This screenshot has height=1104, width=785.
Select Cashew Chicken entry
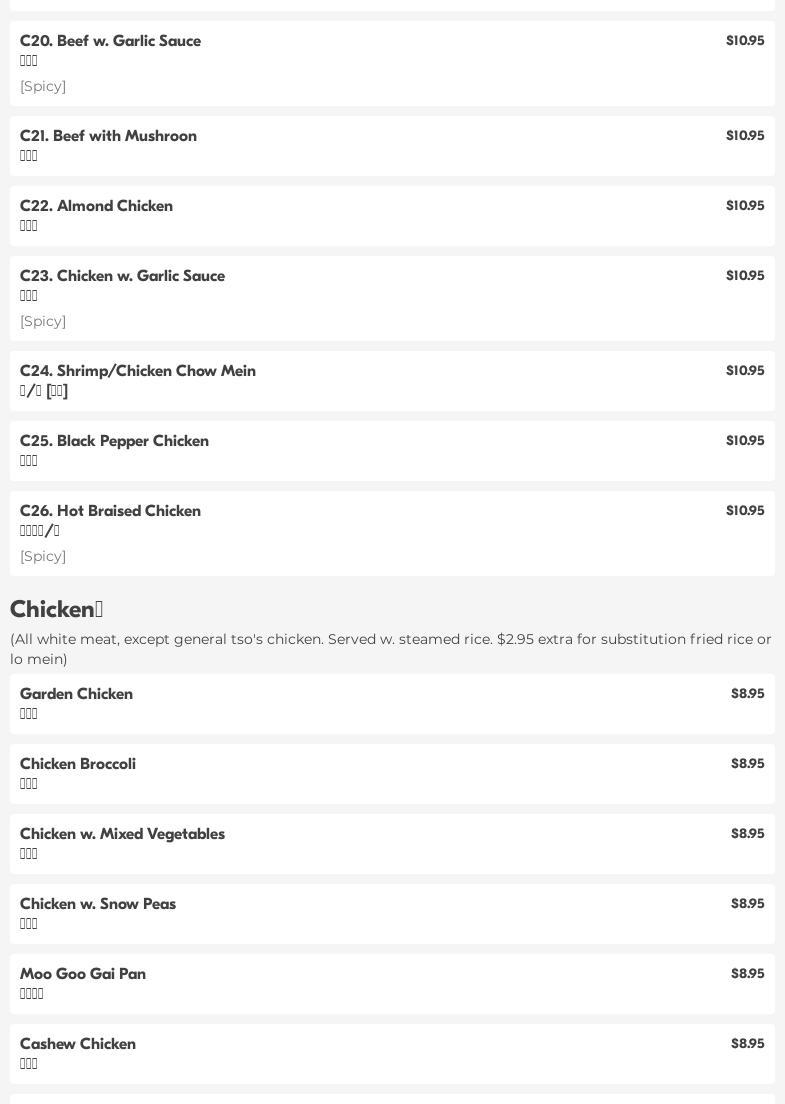coord(78,1044)
